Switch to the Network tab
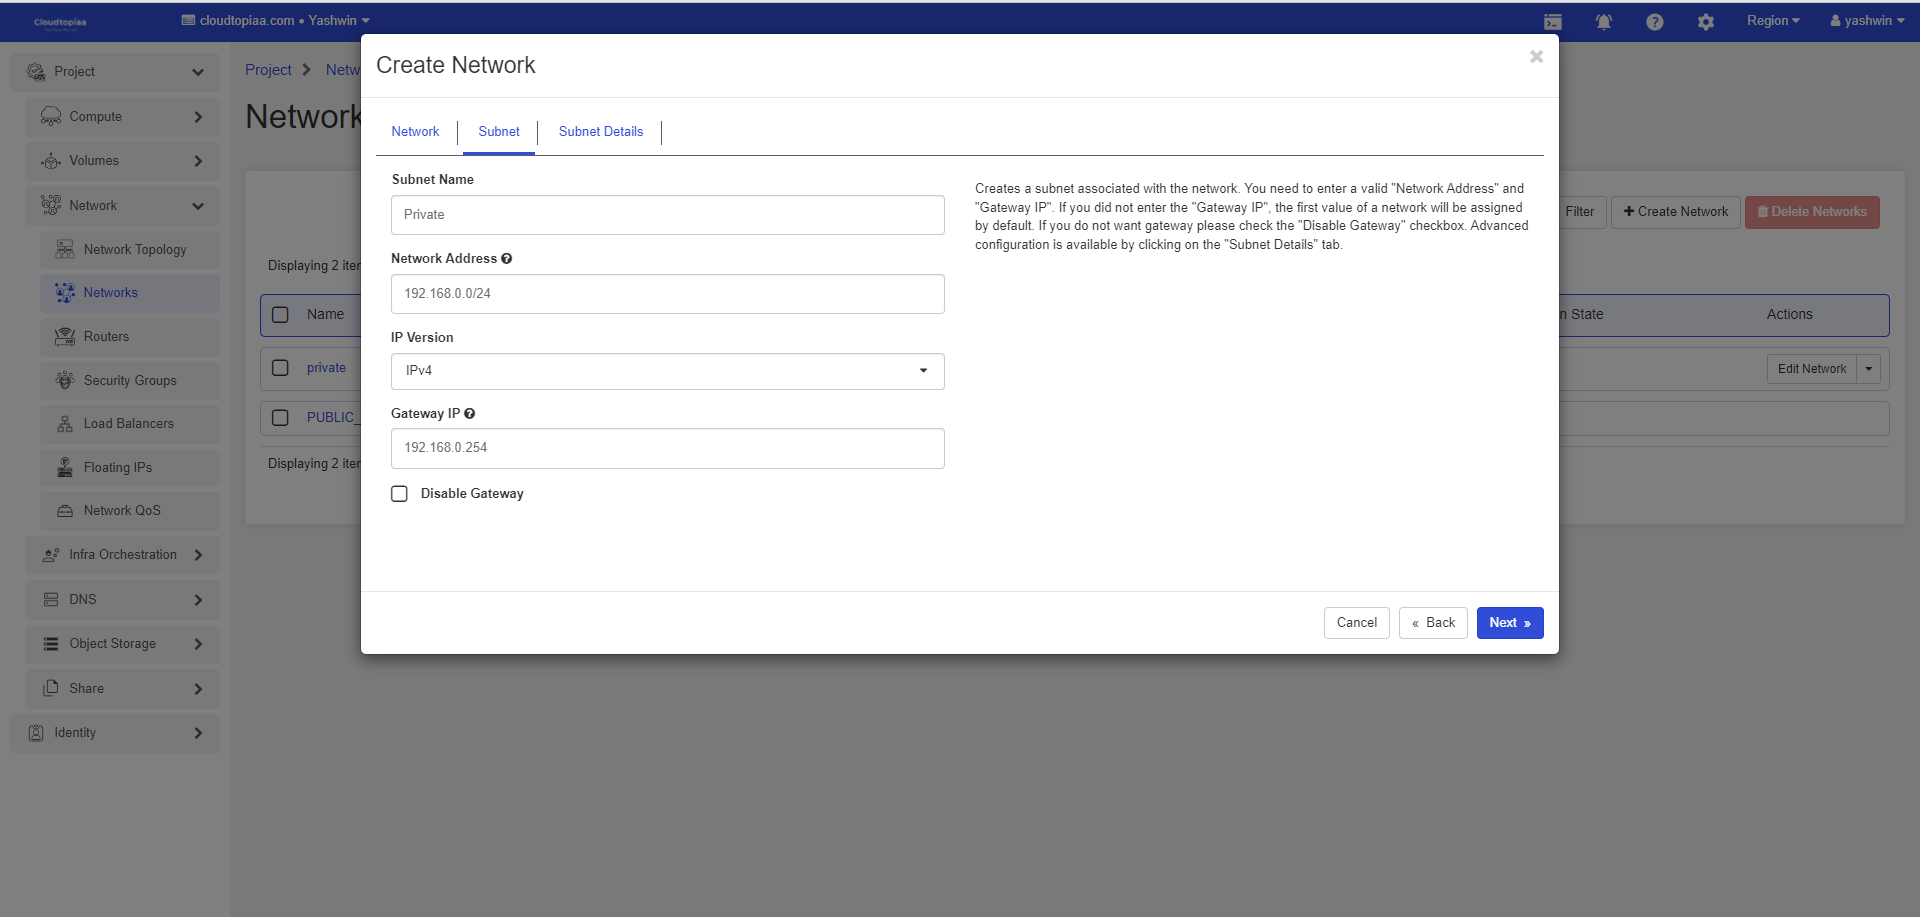This screenshot has width=1920, height=917. [x=415, y=132]
